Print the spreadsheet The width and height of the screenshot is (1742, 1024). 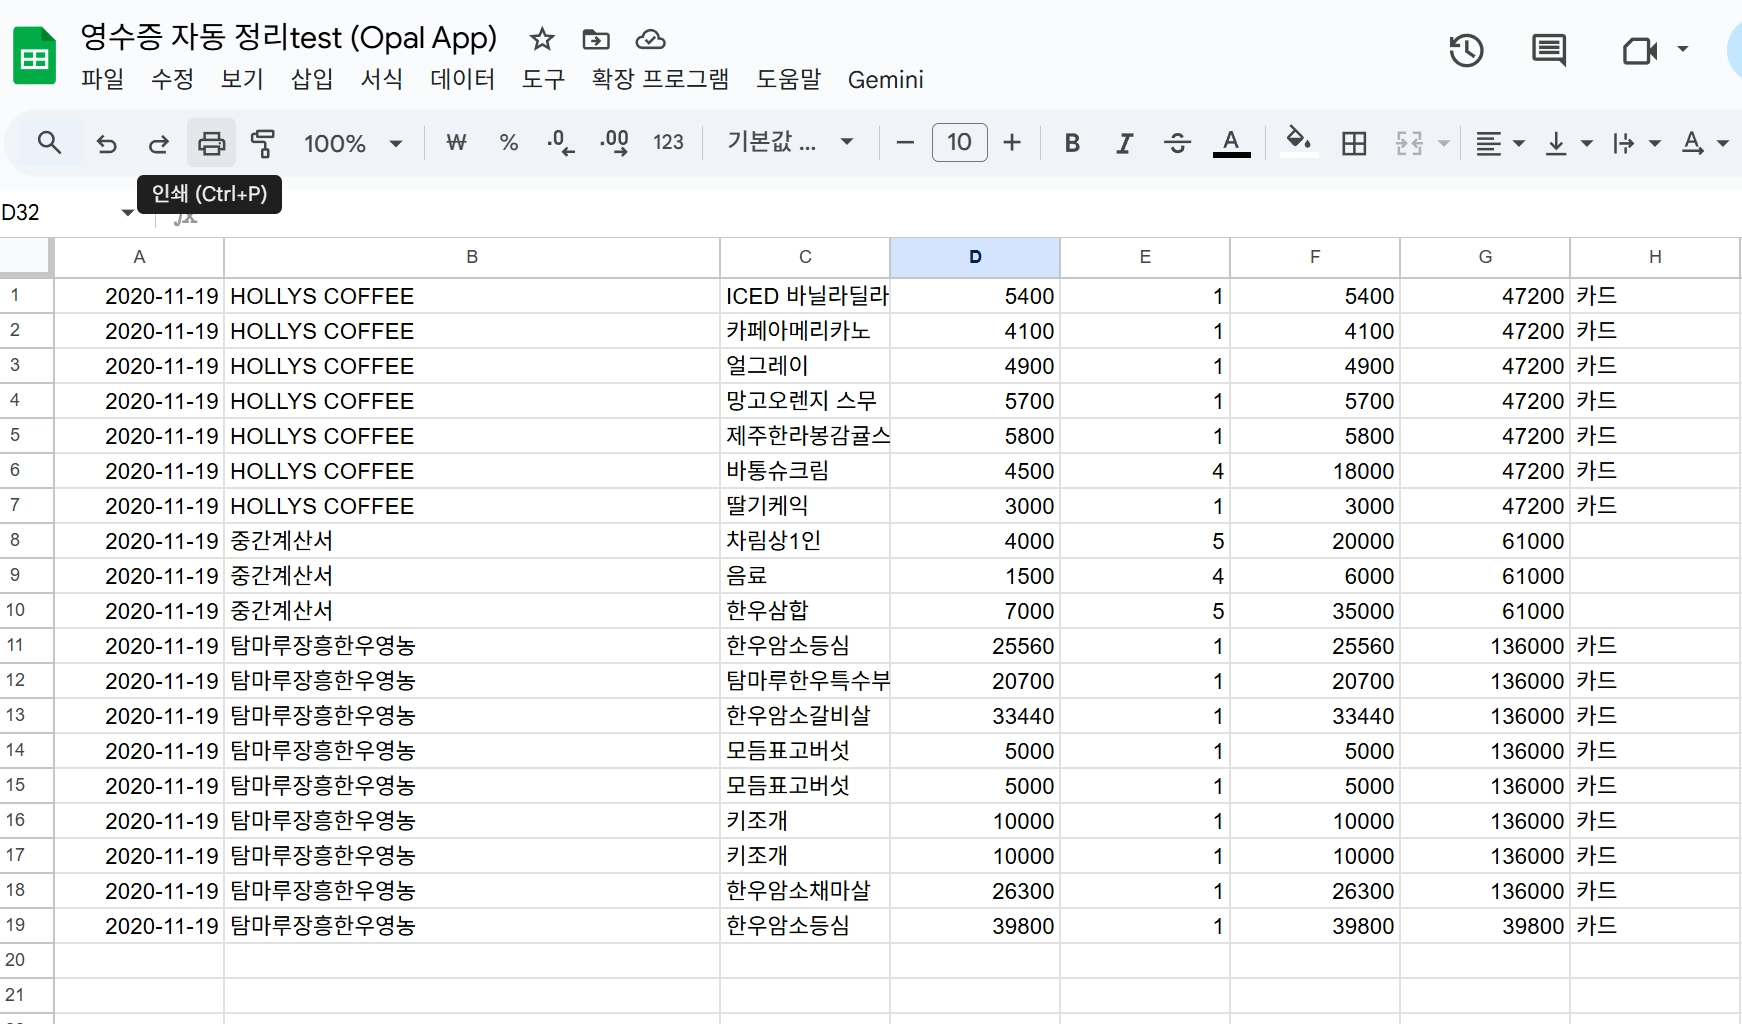point(211,143)
